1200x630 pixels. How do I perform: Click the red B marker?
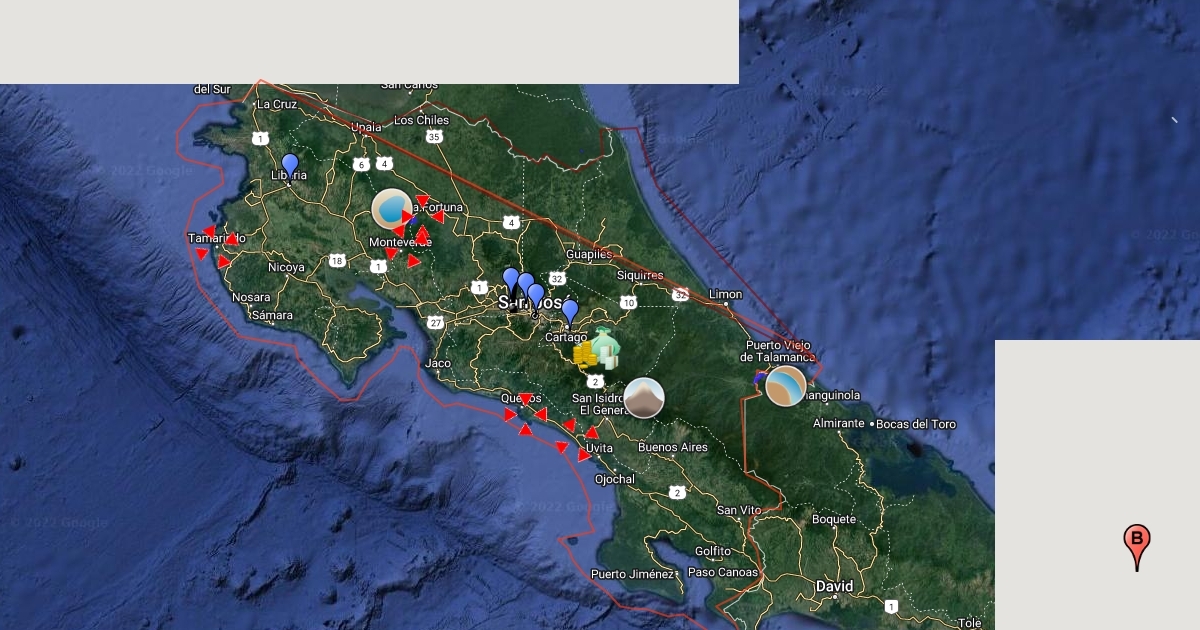pyautogui.click(x=1136, y=545)
